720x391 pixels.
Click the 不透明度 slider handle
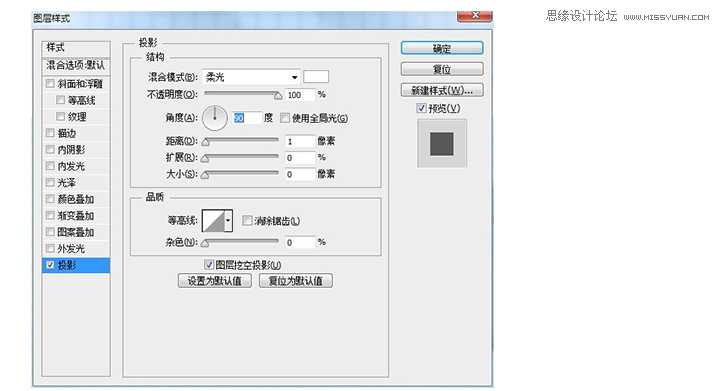point(278,95)
